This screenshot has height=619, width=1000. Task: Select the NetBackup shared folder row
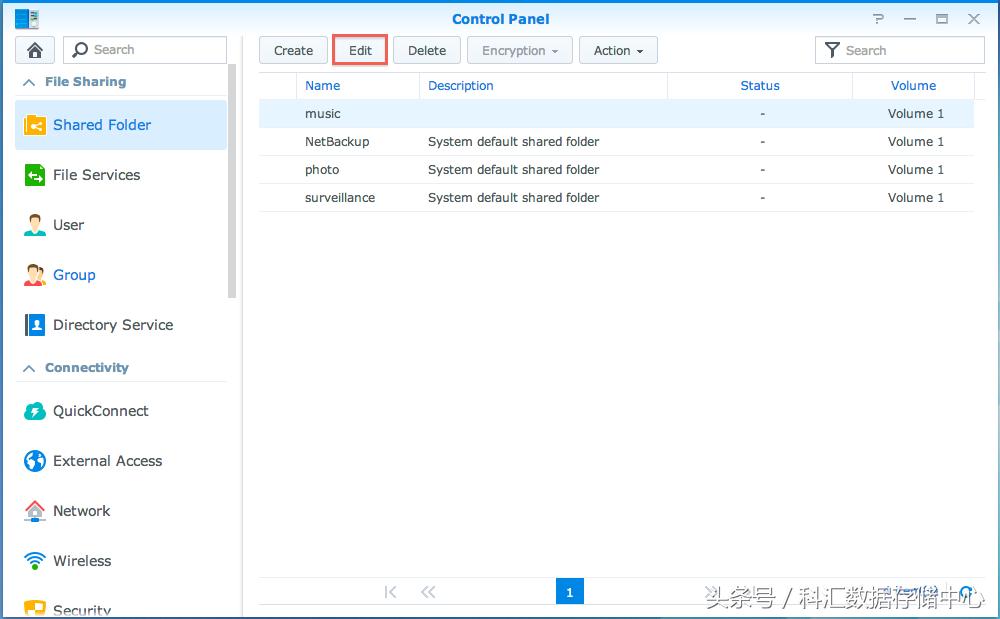pos(337,142)
